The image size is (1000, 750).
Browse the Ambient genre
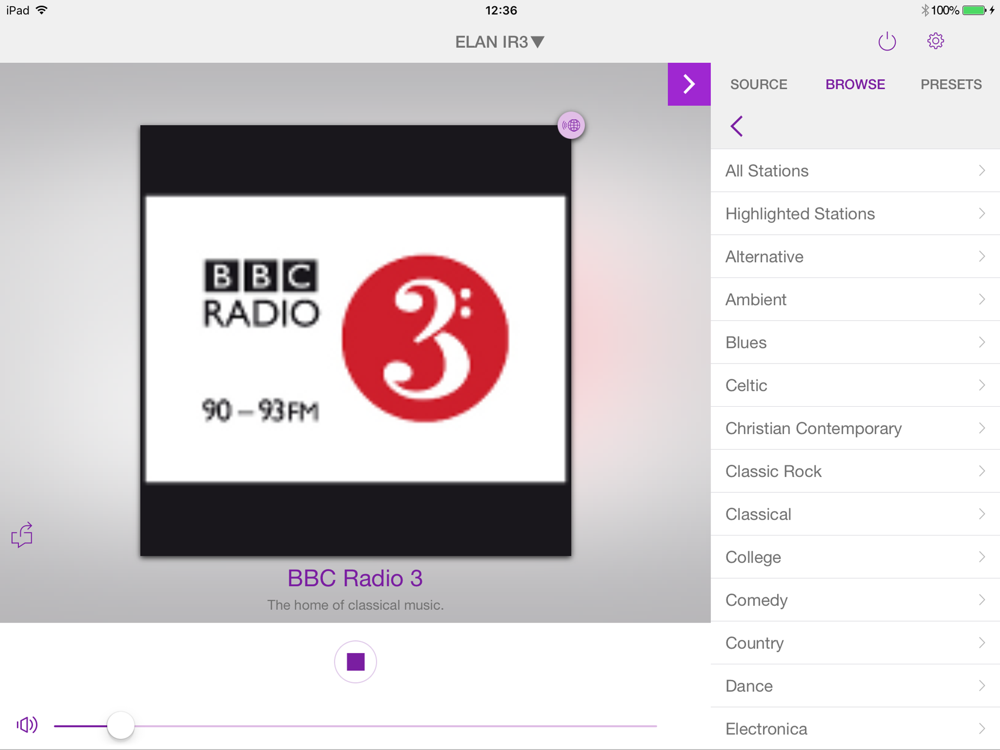(x=855, y=299)
